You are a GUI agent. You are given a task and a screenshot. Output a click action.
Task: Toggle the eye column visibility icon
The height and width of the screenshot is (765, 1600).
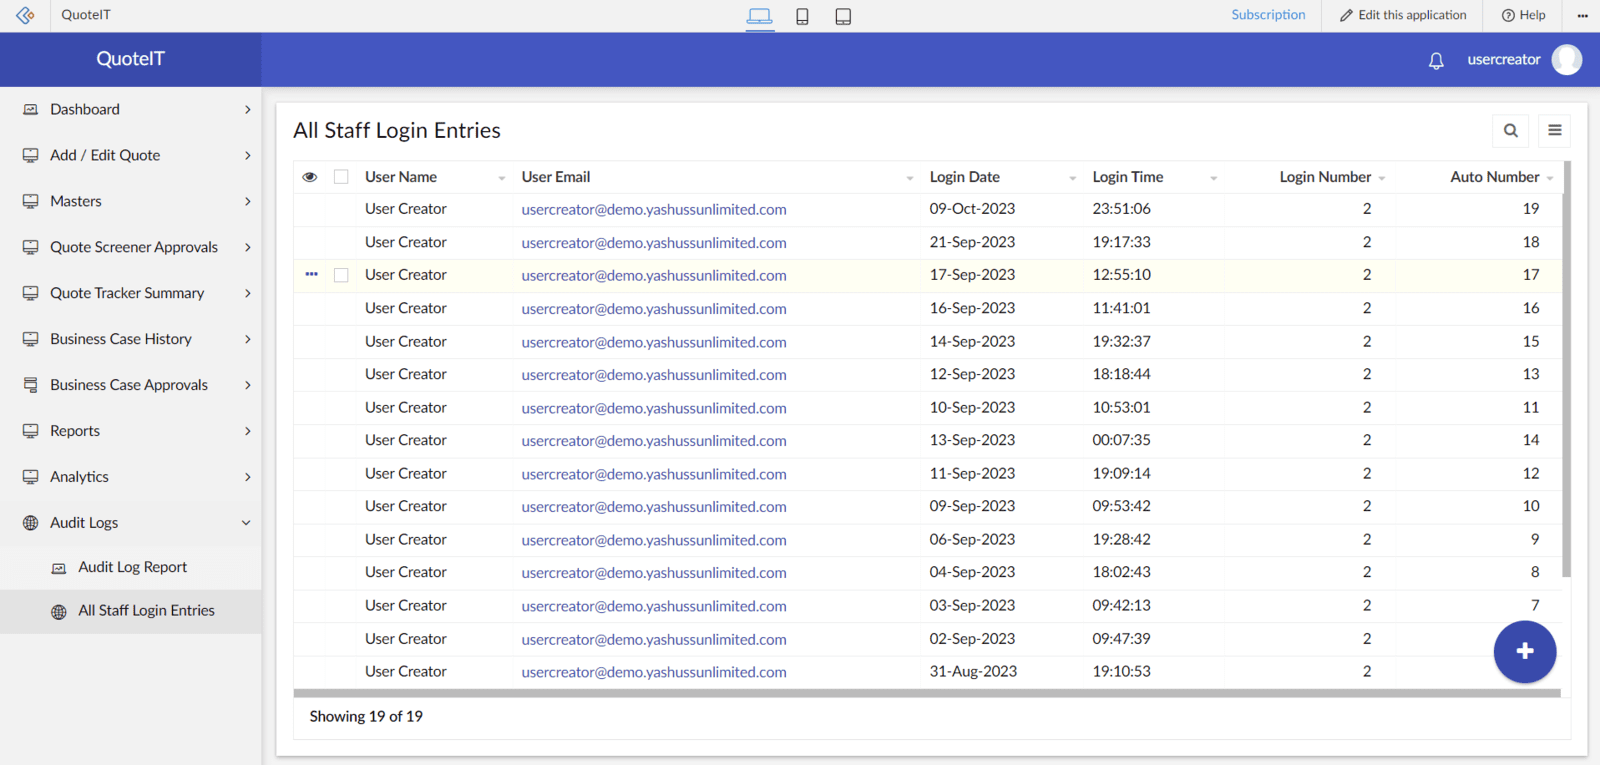310,177
